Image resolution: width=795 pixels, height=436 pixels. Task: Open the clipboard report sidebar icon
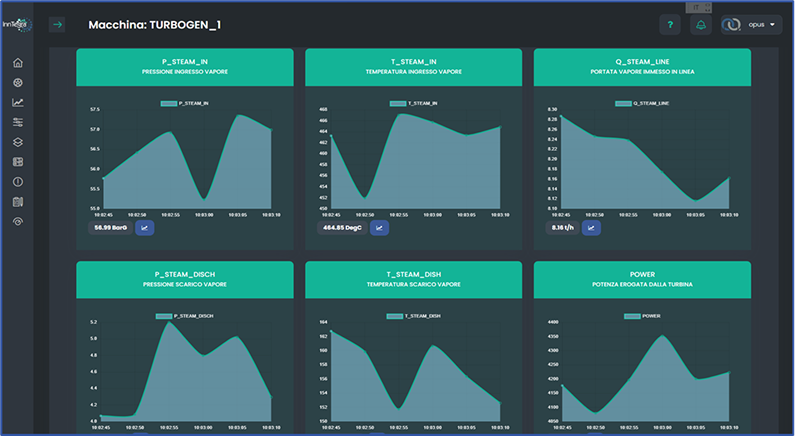(18, 202)
